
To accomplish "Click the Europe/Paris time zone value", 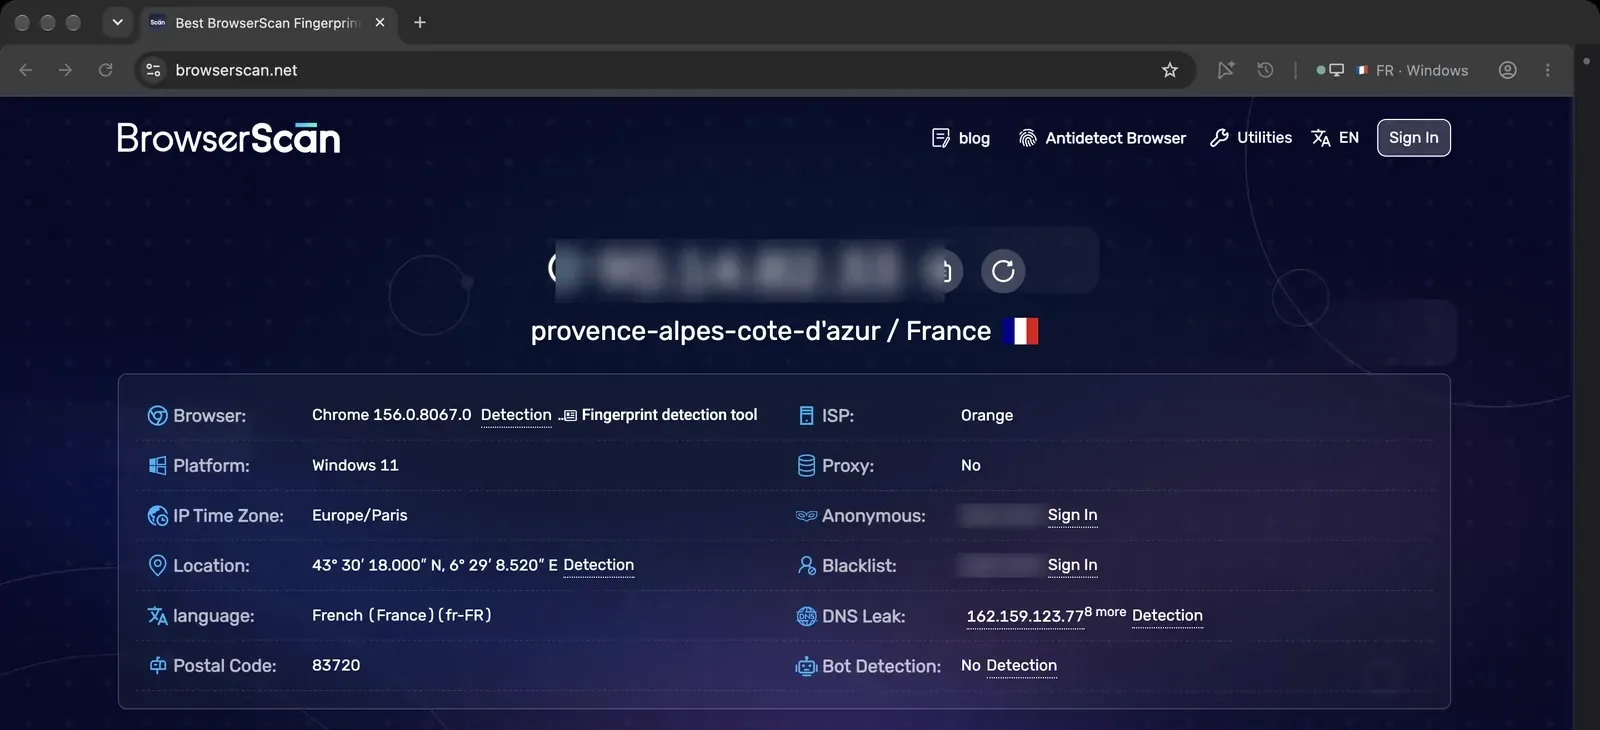I will 360,515.
